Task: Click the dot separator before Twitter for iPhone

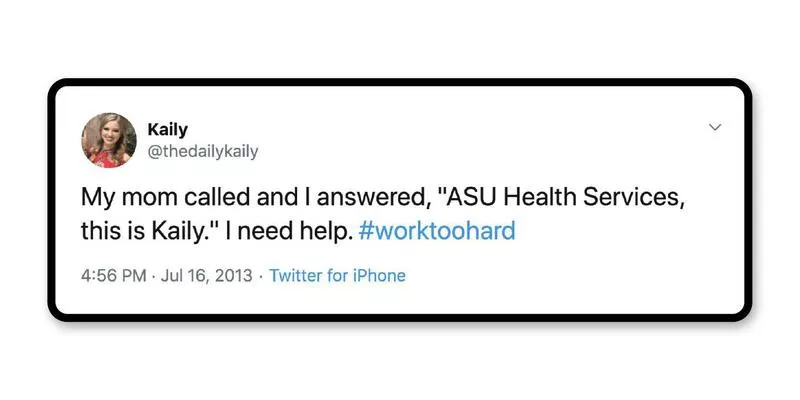Action: pyautogui.click(x=261, y=275)
